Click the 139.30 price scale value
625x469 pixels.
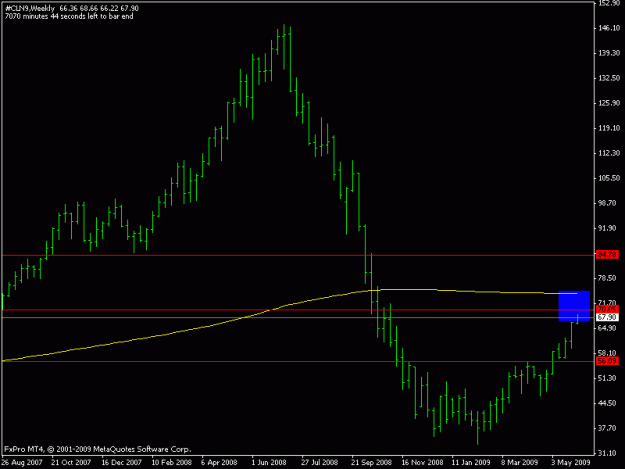(x=609, y=53)
